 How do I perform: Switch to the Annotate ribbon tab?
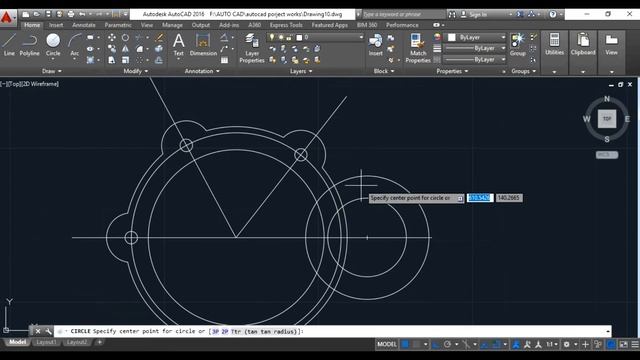(x=84, y=25)
